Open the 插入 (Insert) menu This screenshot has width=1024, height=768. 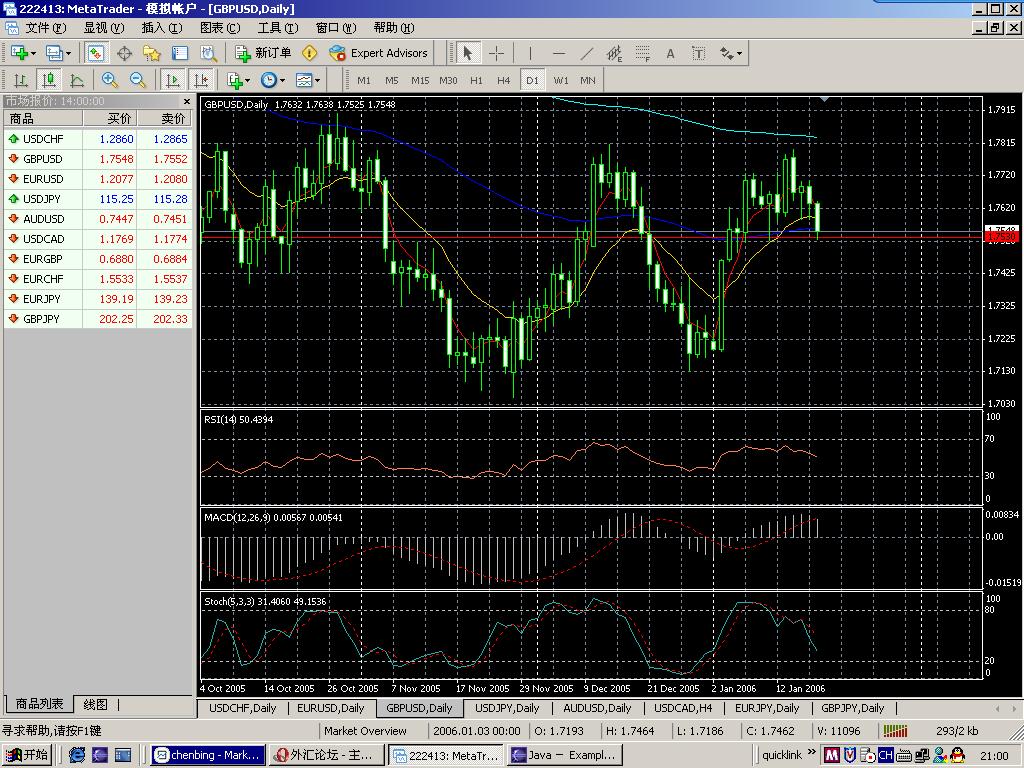point(161,28)
